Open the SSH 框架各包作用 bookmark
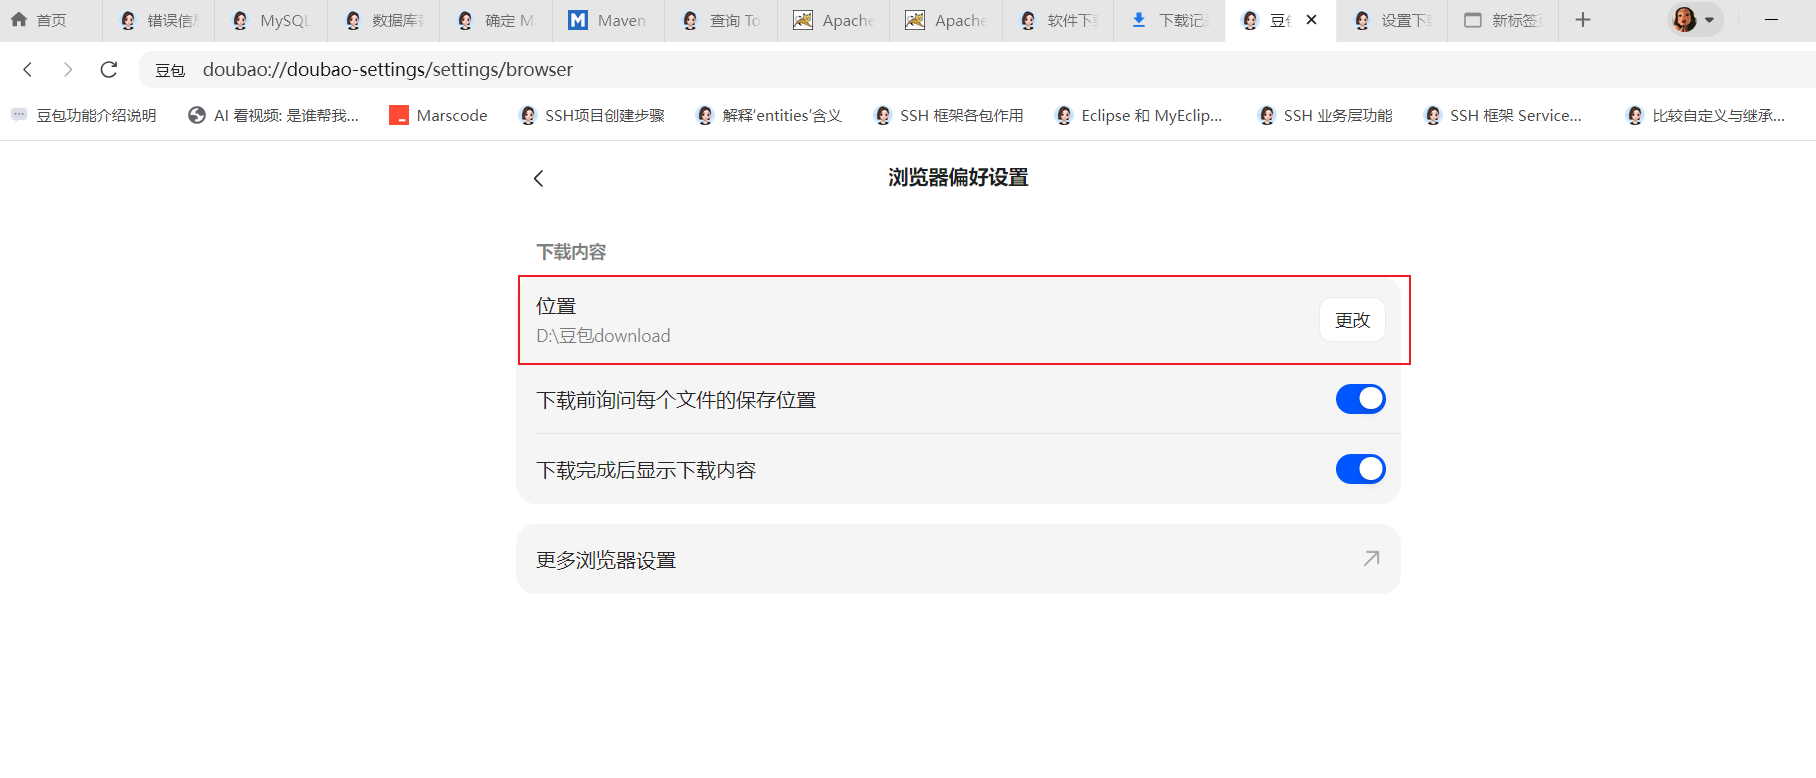1816x778 pixels. coord(948,115)
